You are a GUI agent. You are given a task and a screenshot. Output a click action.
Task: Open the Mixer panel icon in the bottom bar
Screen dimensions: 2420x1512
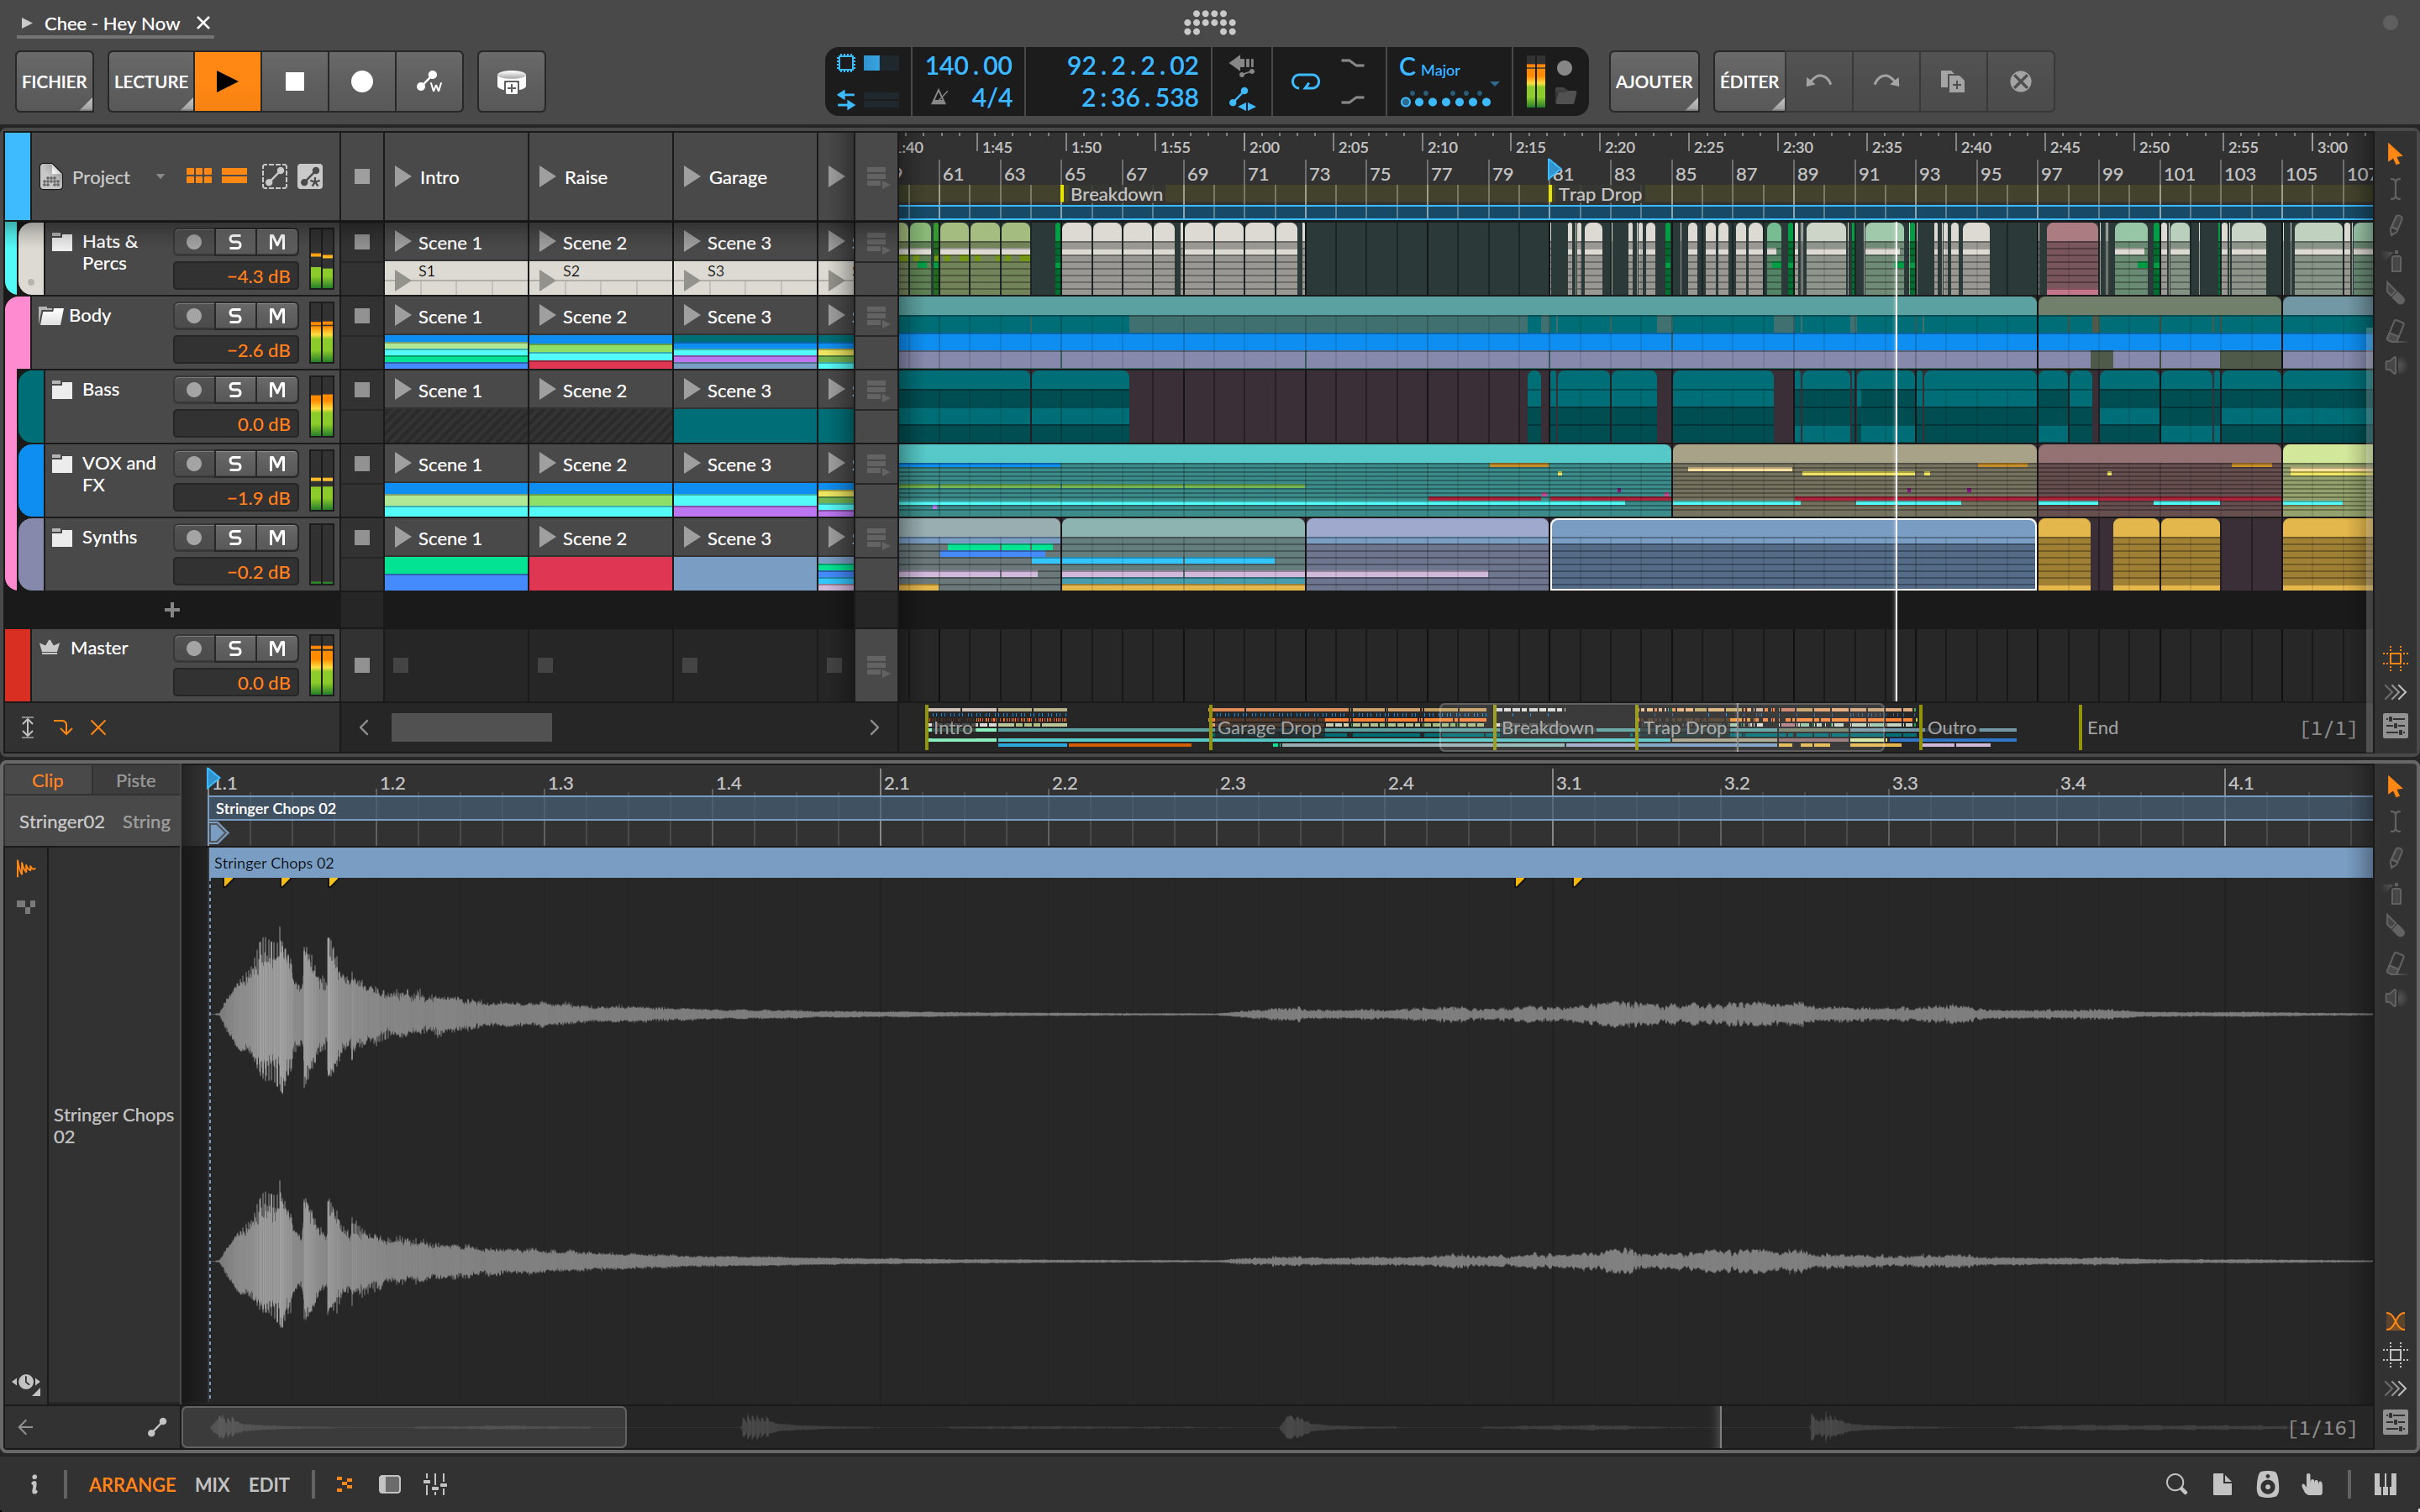coord(436,1484)
